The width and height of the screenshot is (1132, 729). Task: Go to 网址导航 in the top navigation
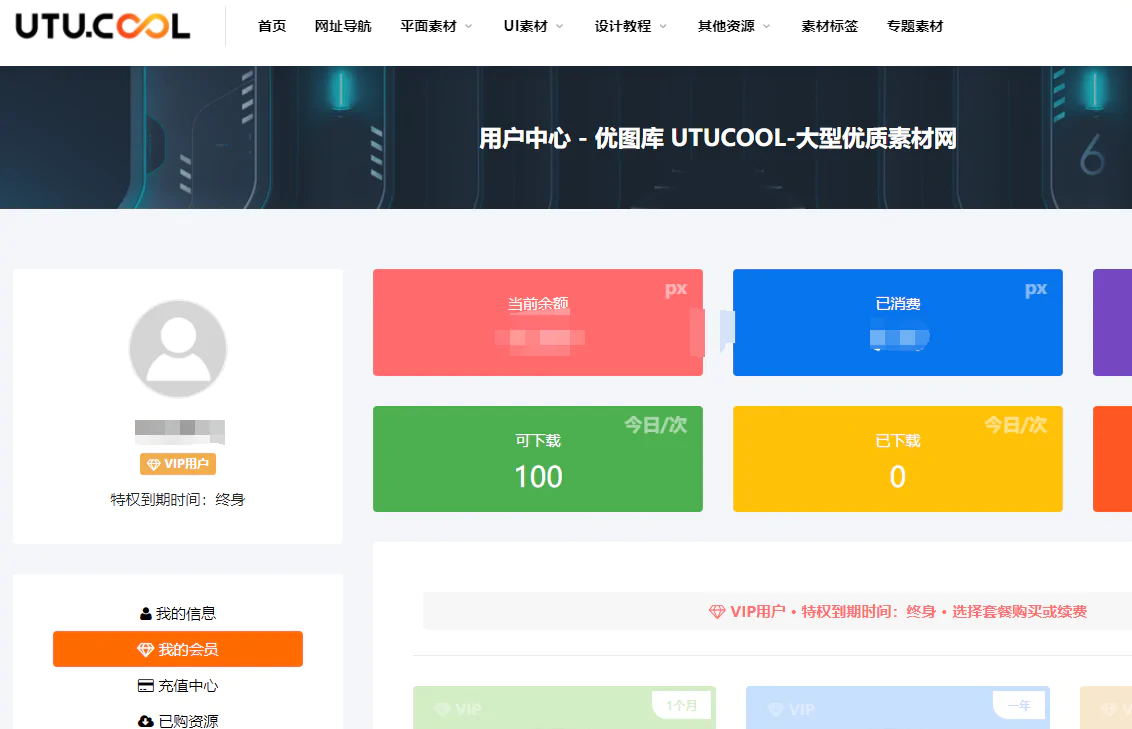343,26
